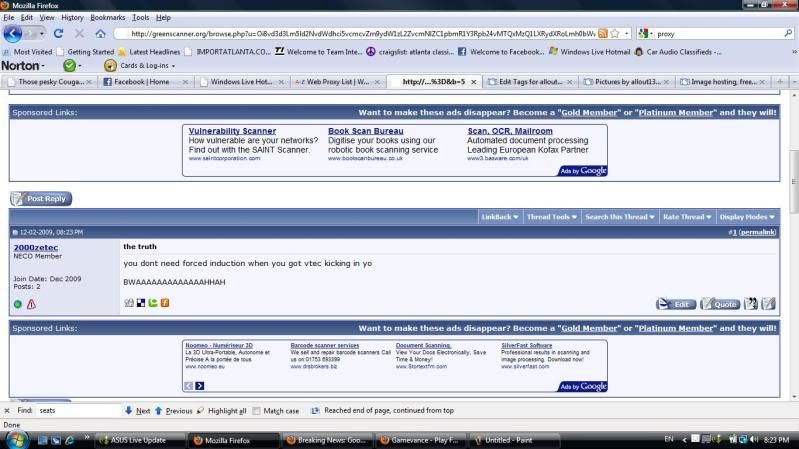Click the multi-quote icon beside Quote
Image resolution: width=799 pixels, height=449 pixels.
pos(750,303)
